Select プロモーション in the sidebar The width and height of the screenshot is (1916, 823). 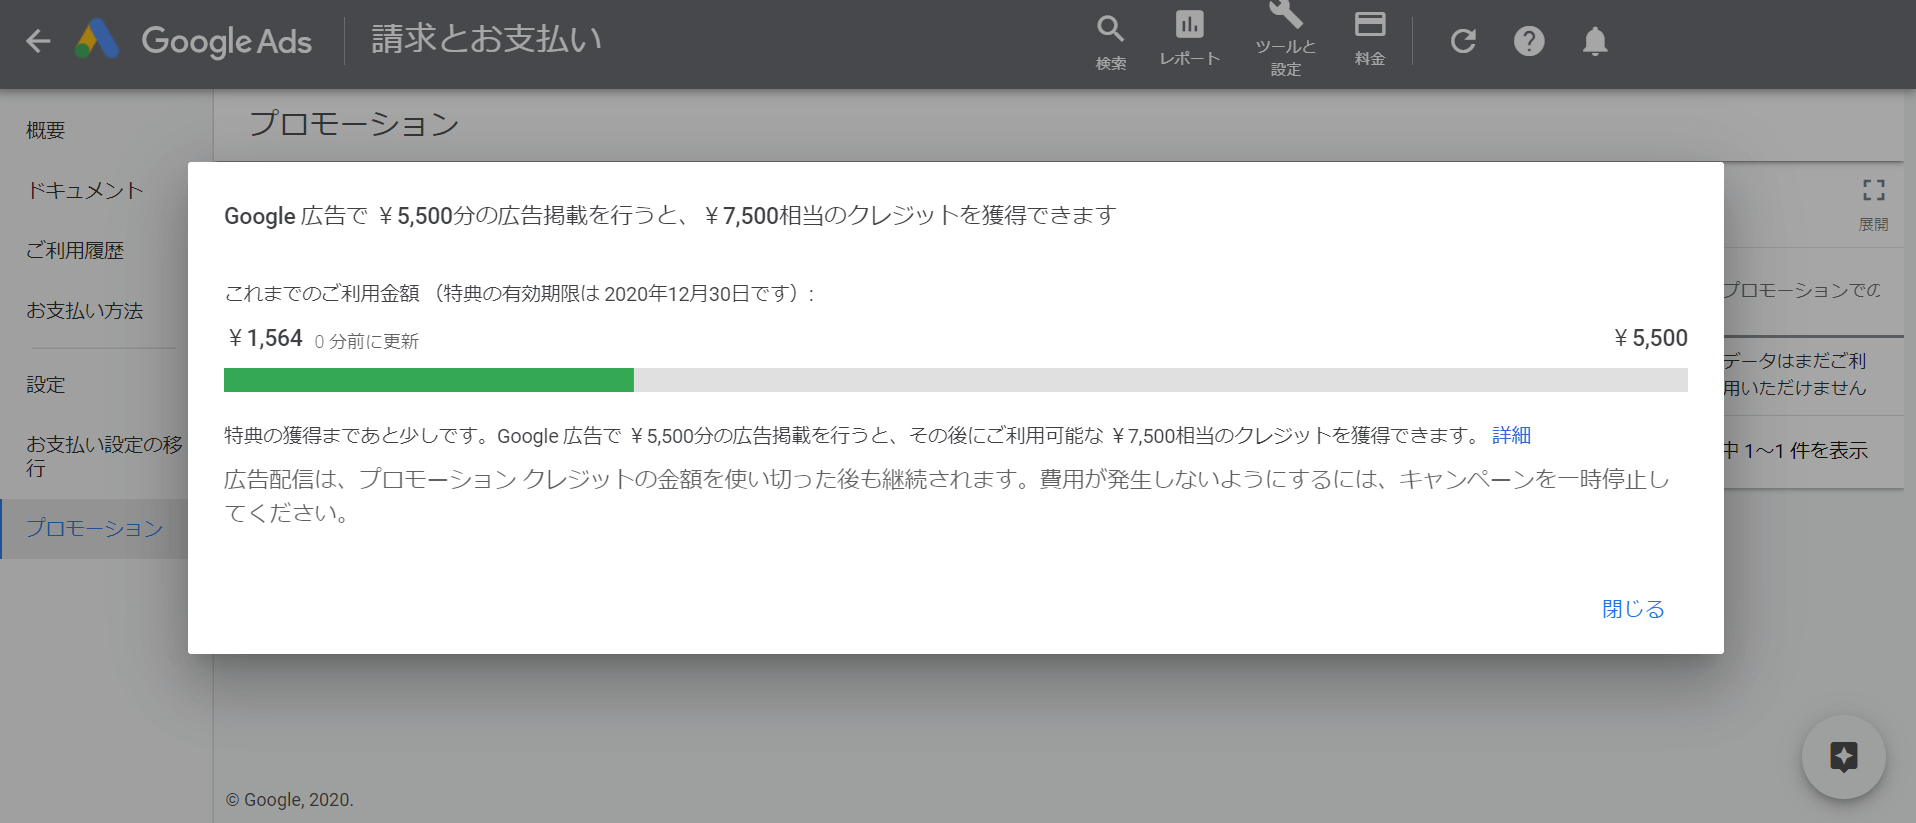pyautogui.click(x=95, y=528)
